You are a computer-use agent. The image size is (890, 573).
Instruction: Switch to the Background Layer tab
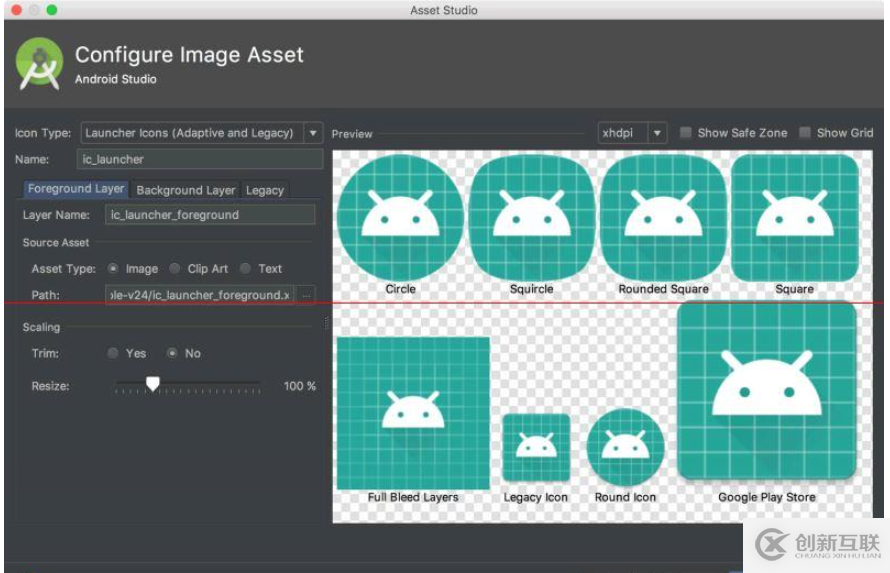(x=186, y=190)
